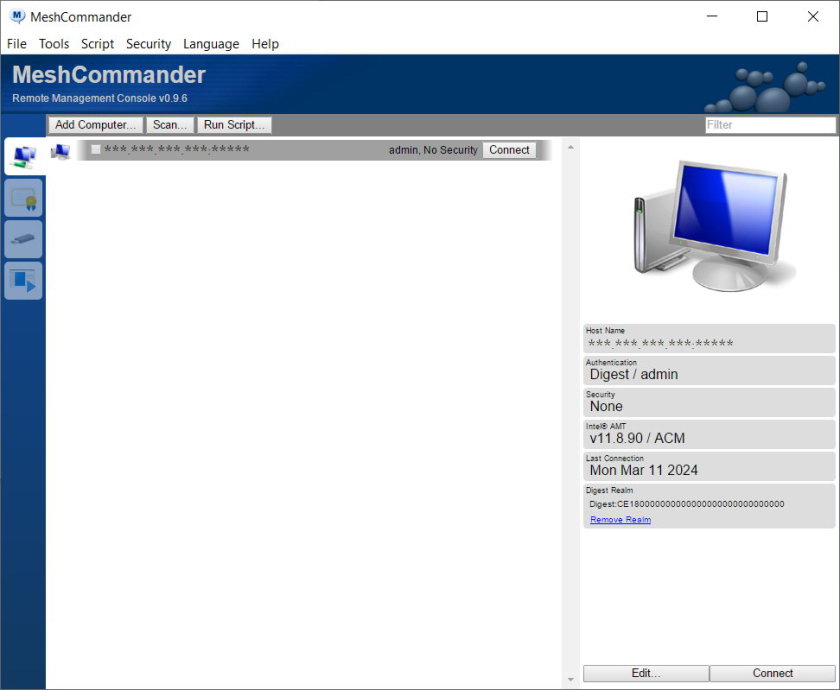Expand the Help menu

pos(265,44)
